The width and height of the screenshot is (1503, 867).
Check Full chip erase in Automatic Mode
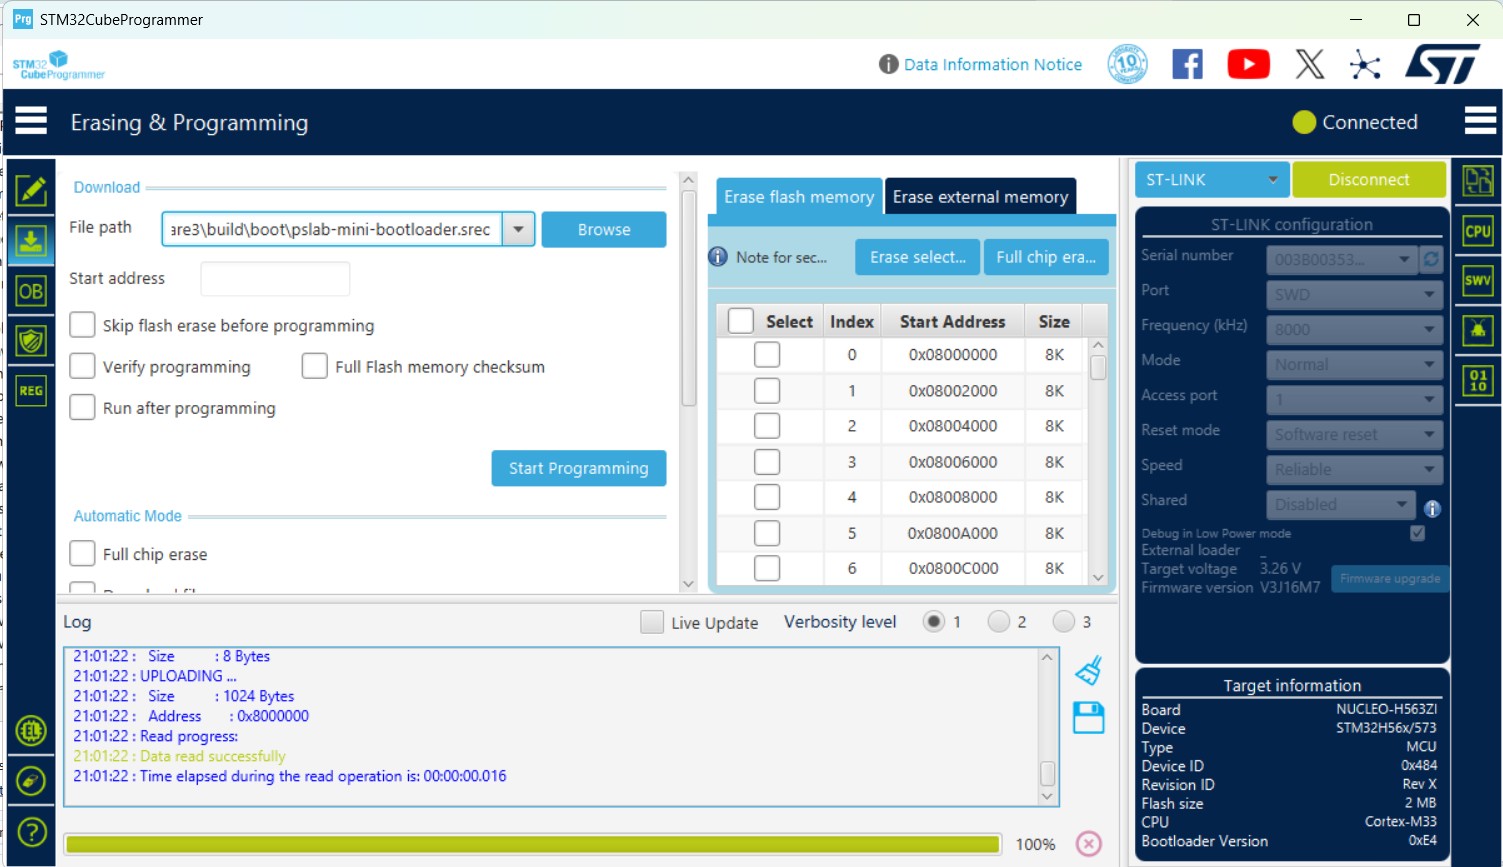point(82,553)
